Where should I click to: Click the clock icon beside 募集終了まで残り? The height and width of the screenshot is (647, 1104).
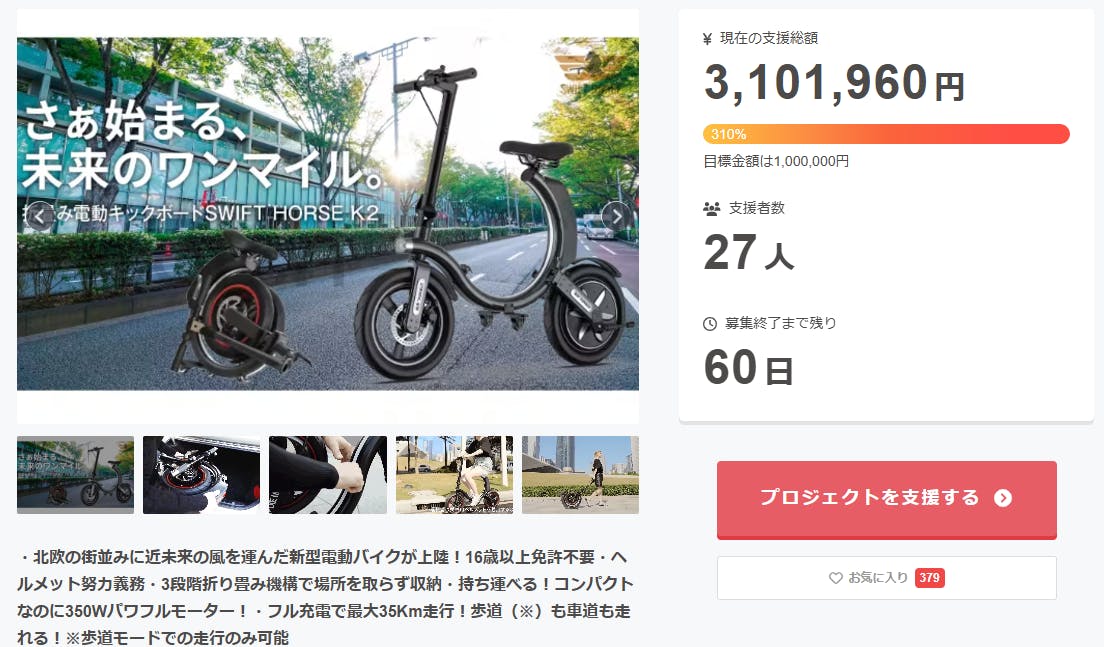pyautogui.click(x=710, y=324)
